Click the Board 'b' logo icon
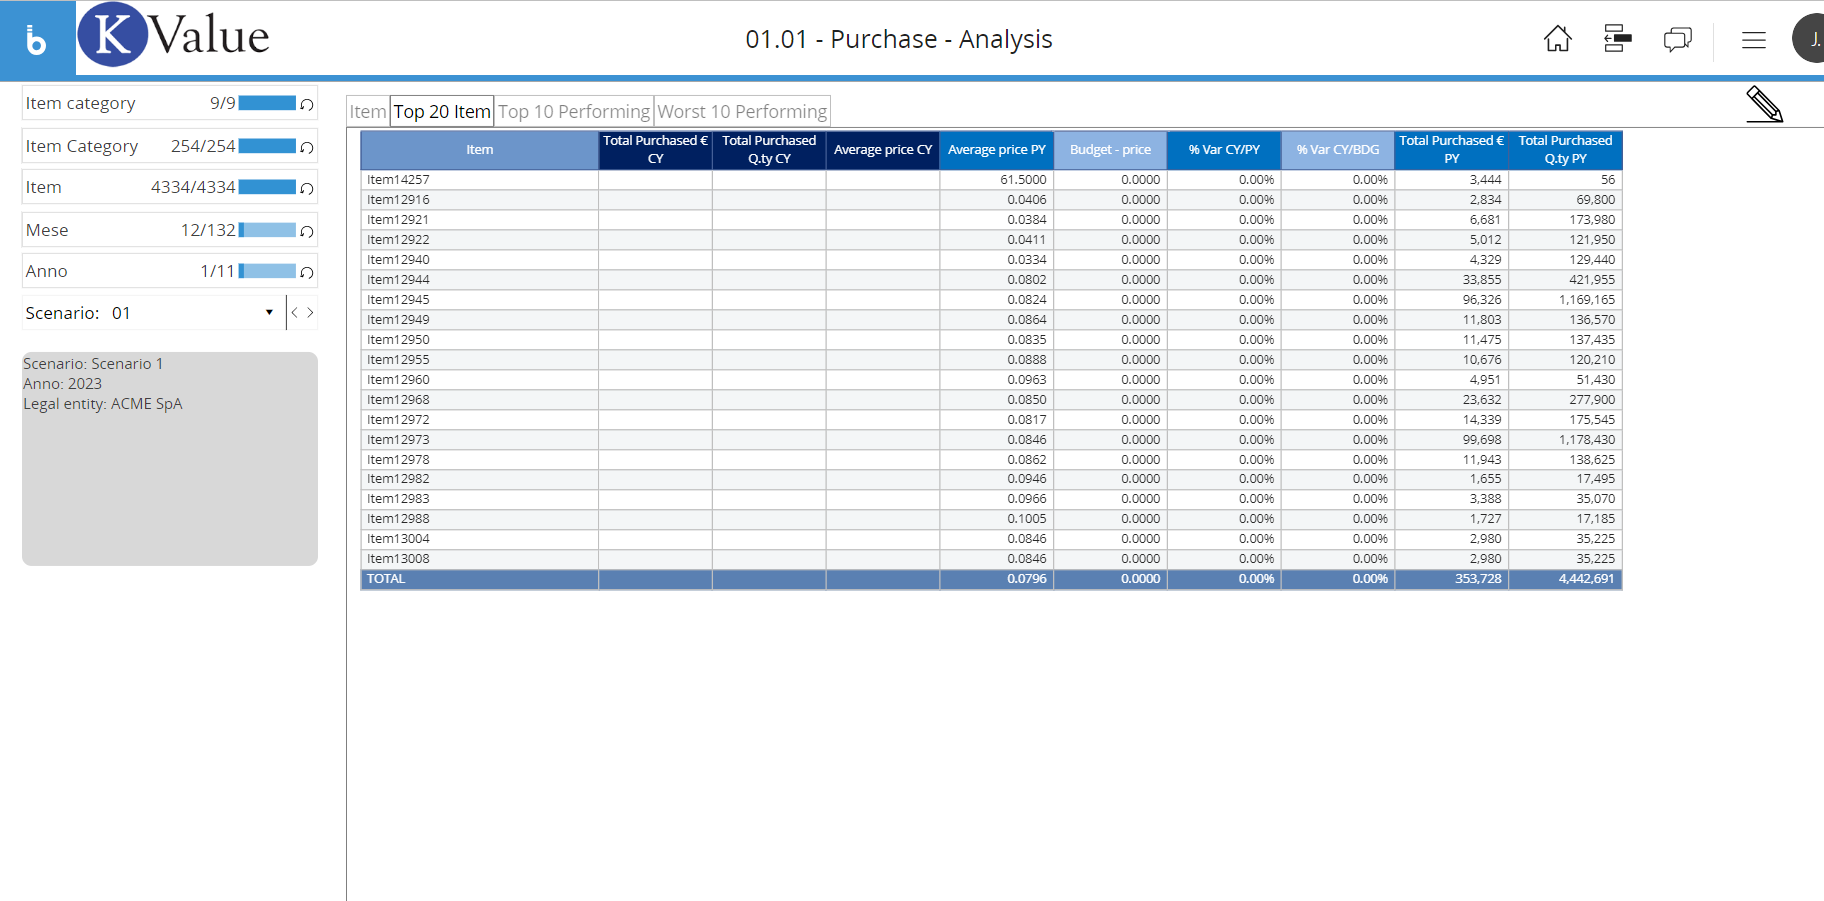 [x=37, y=40]
